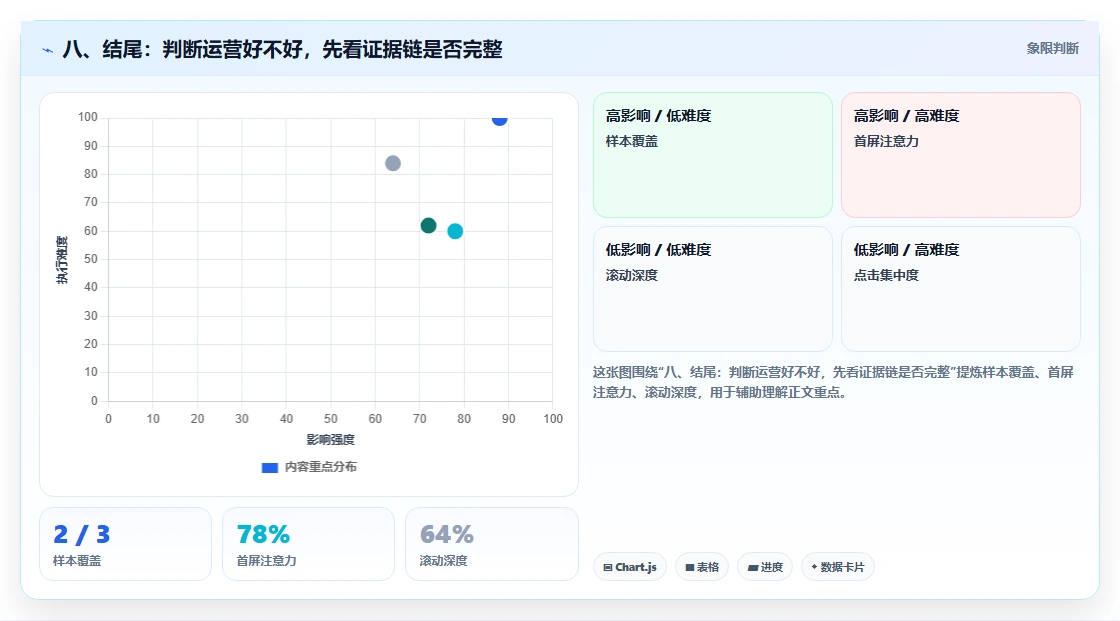1120x621 pixels.
Task: Click the 数据卡片 sparkle icon
Action: click(x=814, y=567)
